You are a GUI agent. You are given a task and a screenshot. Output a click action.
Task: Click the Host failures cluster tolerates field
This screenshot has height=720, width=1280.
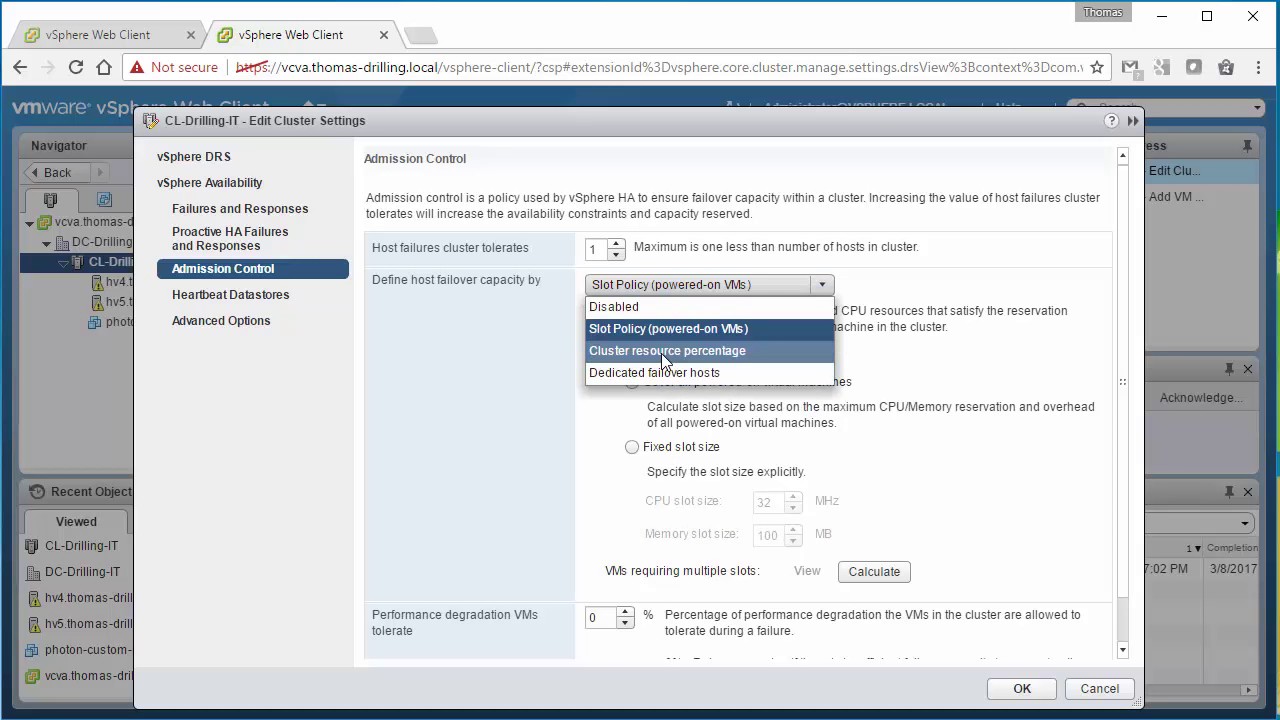point(597,249)
